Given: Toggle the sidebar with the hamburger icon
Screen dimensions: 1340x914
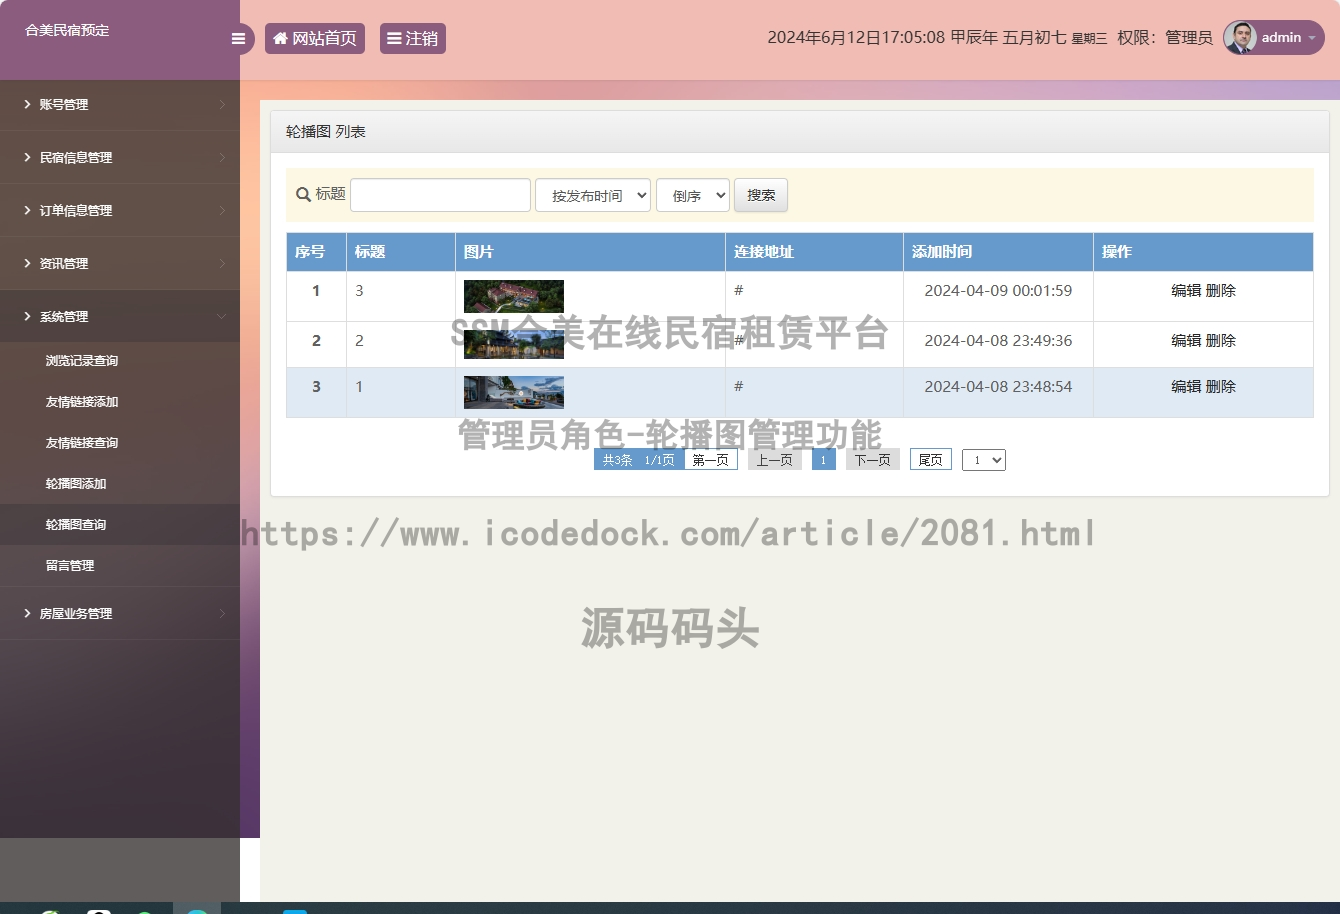Looking at the screenshot, I should point(238,39).
